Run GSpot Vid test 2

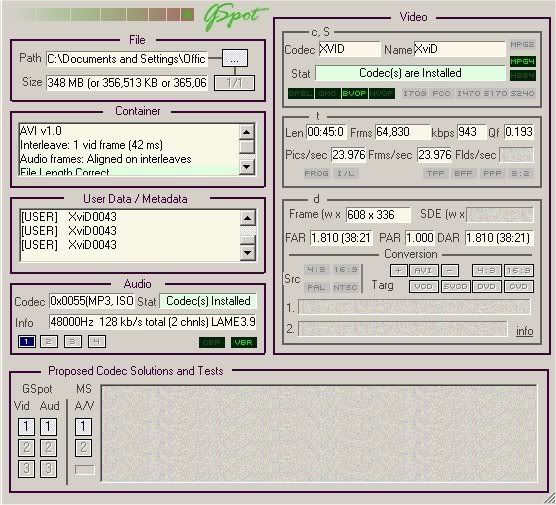pos(27,448)
